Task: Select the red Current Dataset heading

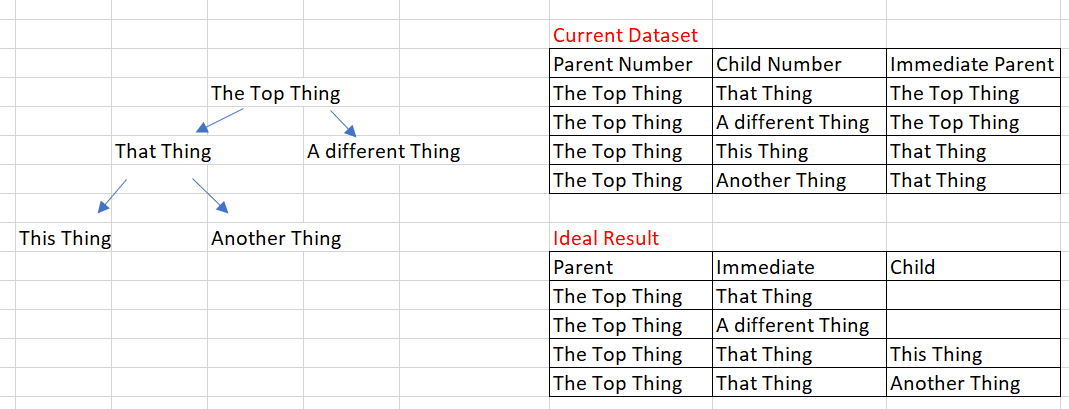Action: tap(625, 36)
